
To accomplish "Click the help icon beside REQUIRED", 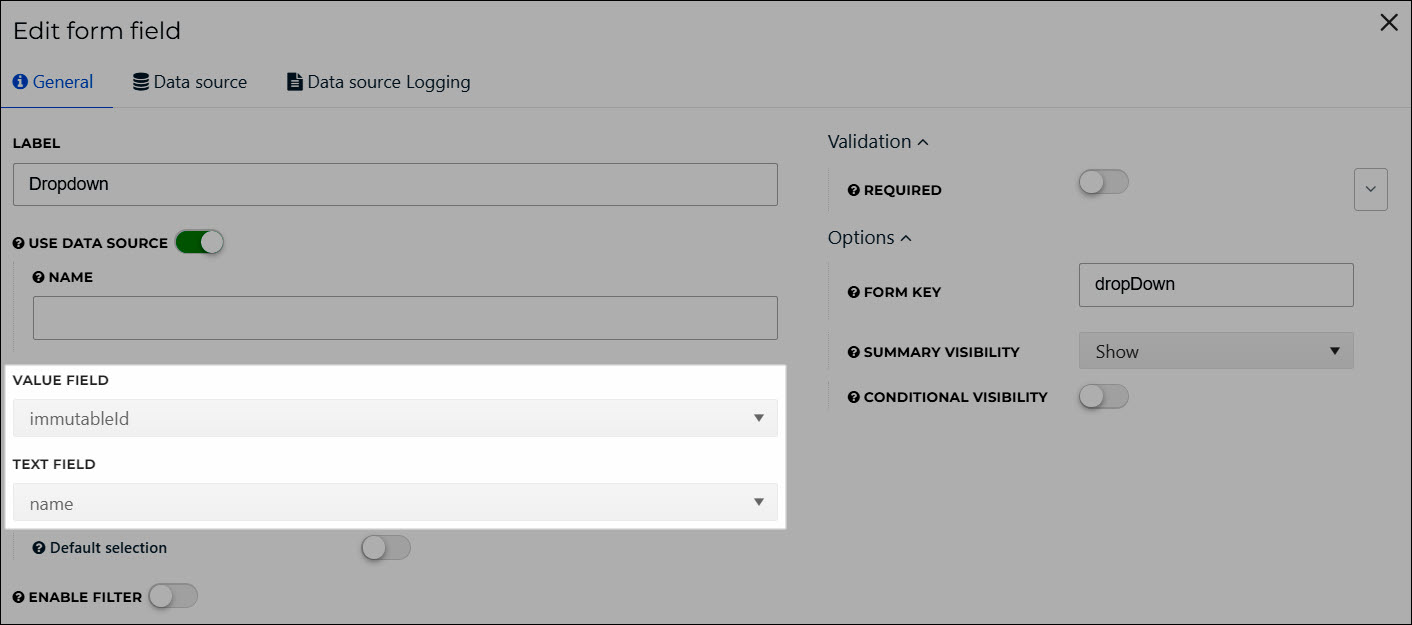I will 854,190.
